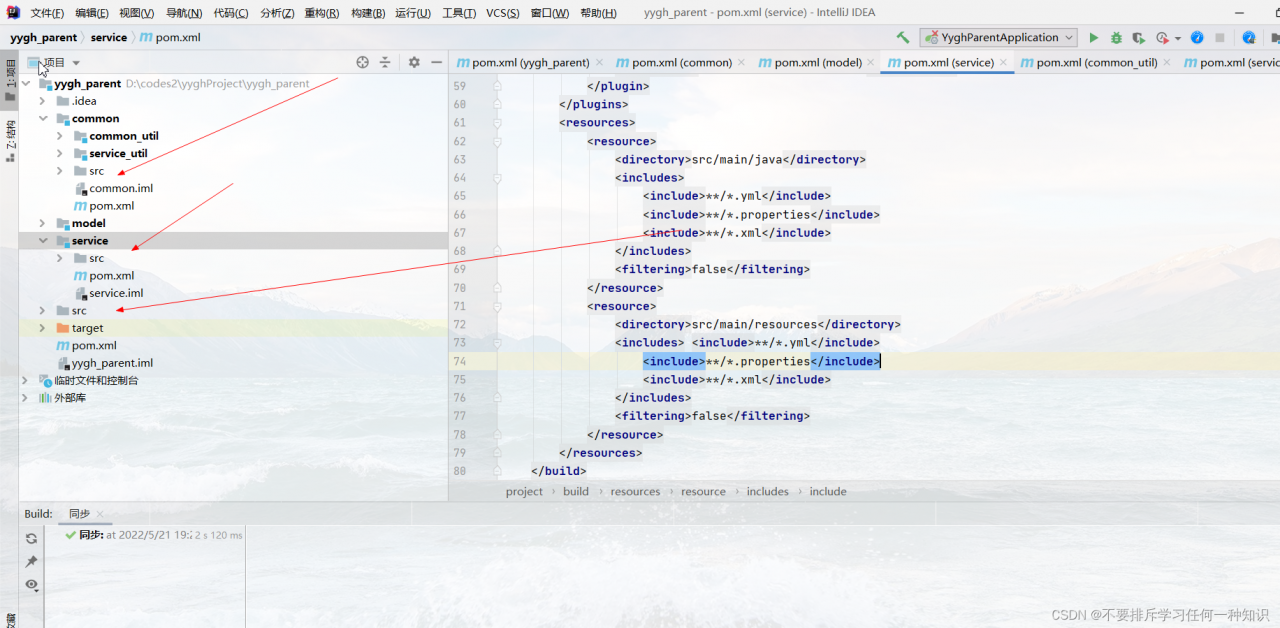Open the 重构(R) menu
The width and height of the screenshot is (1280, 628).
tap(322, 13)
